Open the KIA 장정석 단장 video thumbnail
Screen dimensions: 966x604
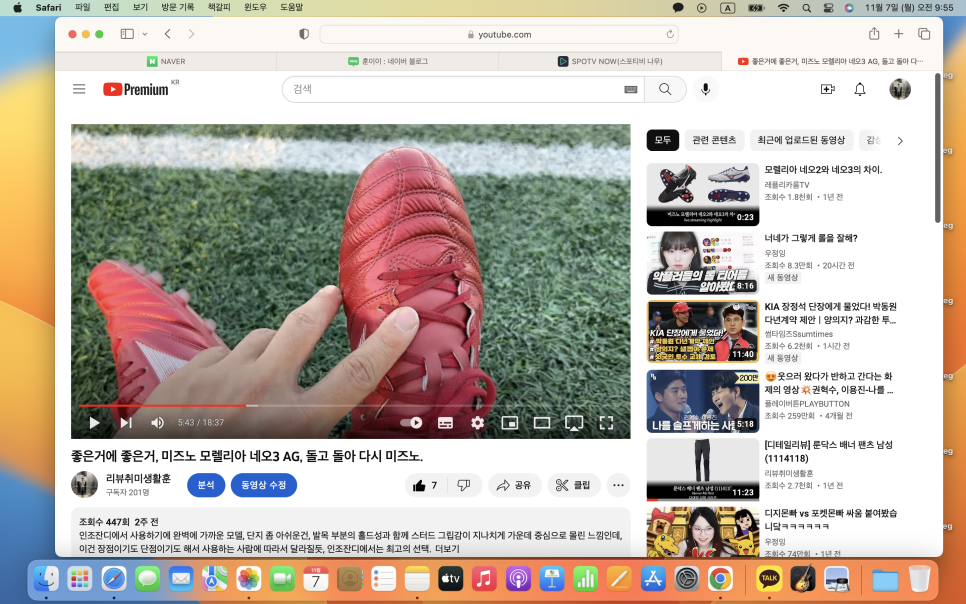coord(703,332)
